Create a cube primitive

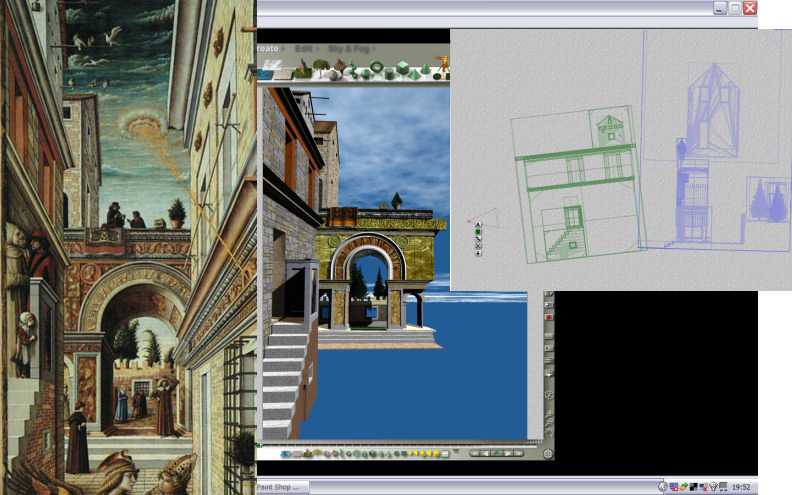point(402,68)
